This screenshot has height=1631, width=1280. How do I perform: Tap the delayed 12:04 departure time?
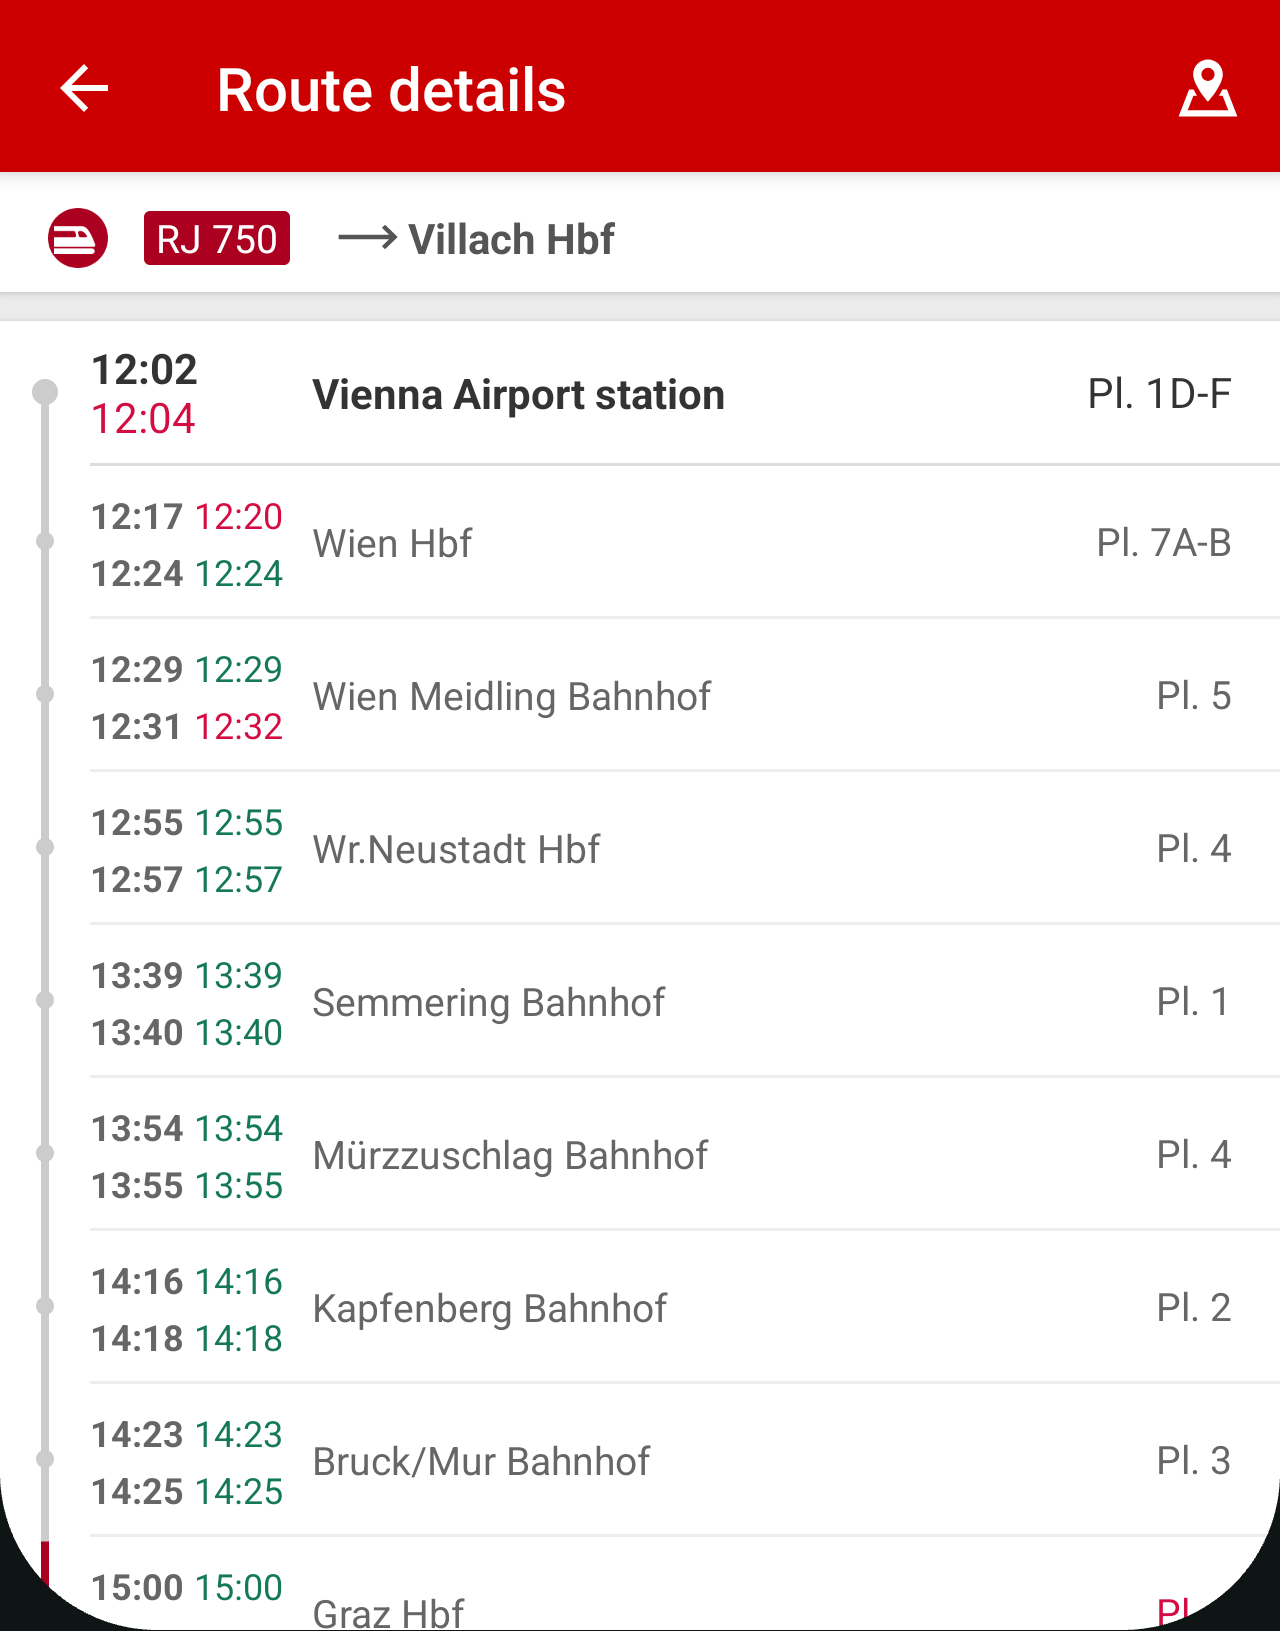pyautogui.click(x=143, y=419)
